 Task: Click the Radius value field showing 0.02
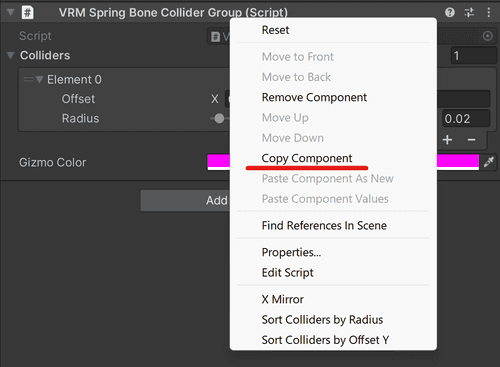pyautogui.click(x=466, y=119)
